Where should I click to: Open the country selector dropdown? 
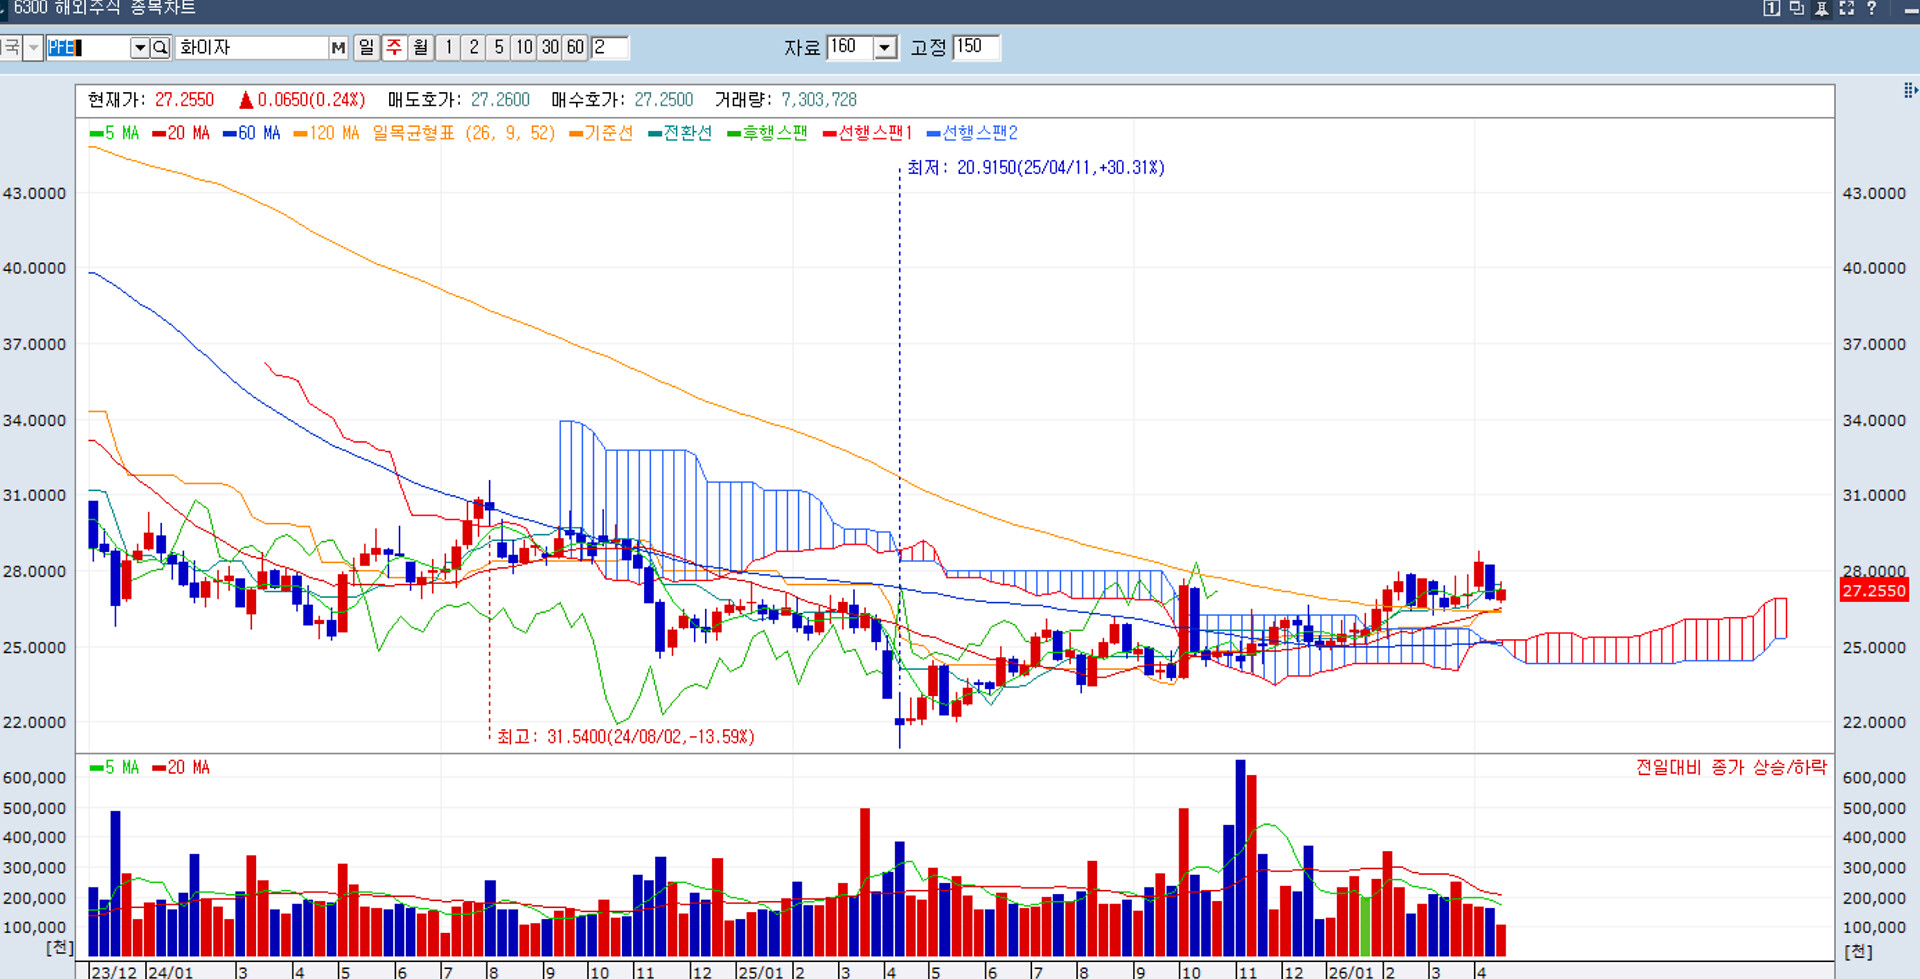point(33,48)
